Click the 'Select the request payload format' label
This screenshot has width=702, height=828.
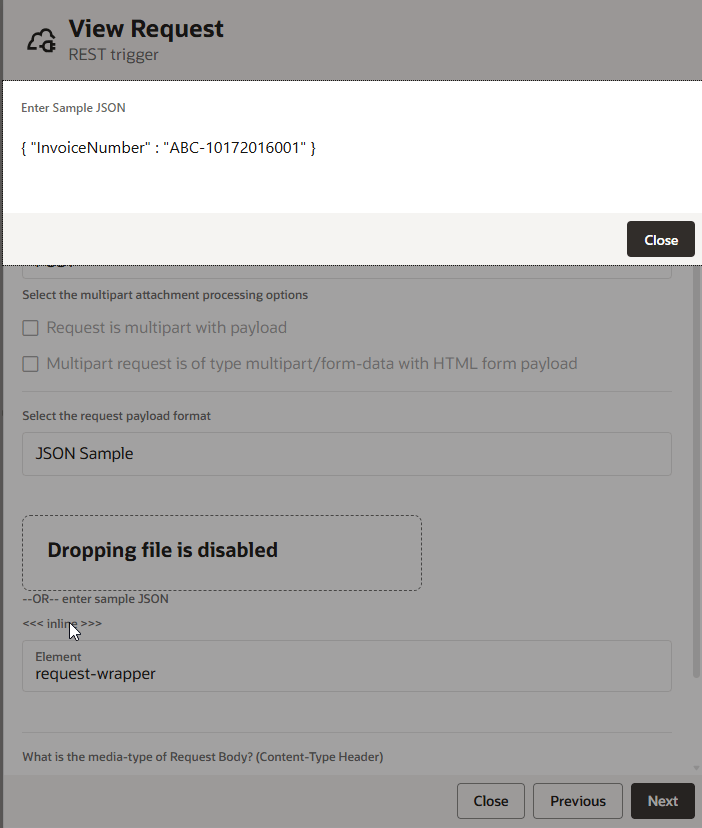[x=117, y=416]
